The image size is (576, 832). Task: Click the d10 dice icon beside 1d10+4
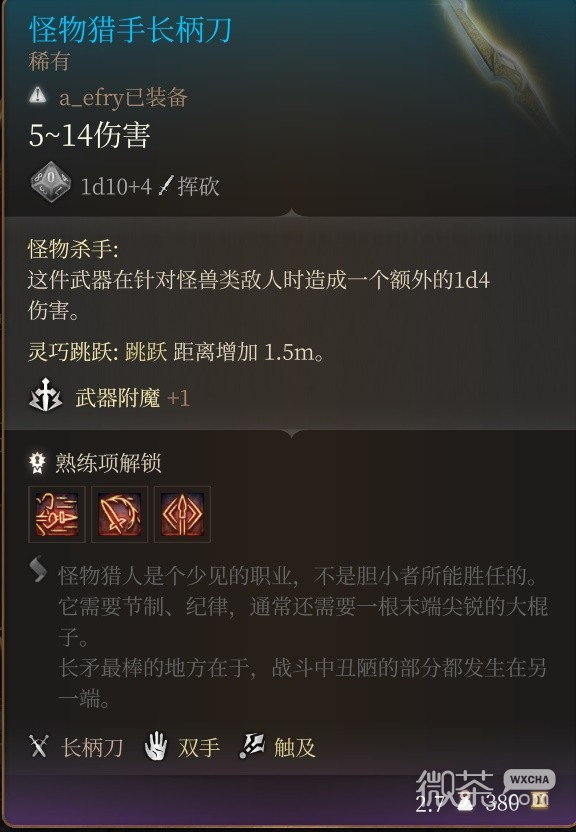click(50, 181)
